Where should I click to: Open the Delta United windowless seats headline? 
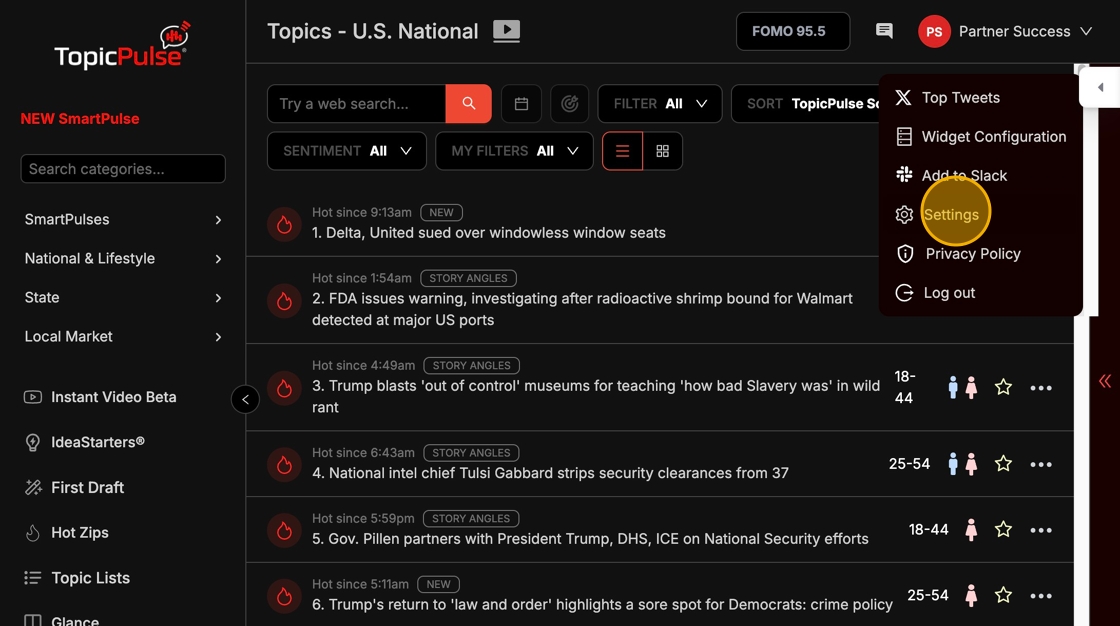click(x=489, y=233)
